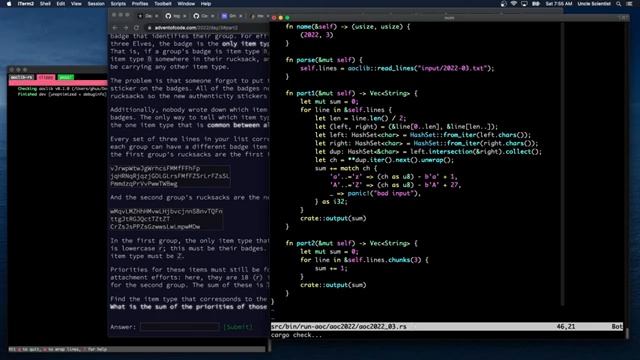Click the 'vJrwpWtwJgWrhcsFMMfFFhFp' sample line

pos(155,168)
